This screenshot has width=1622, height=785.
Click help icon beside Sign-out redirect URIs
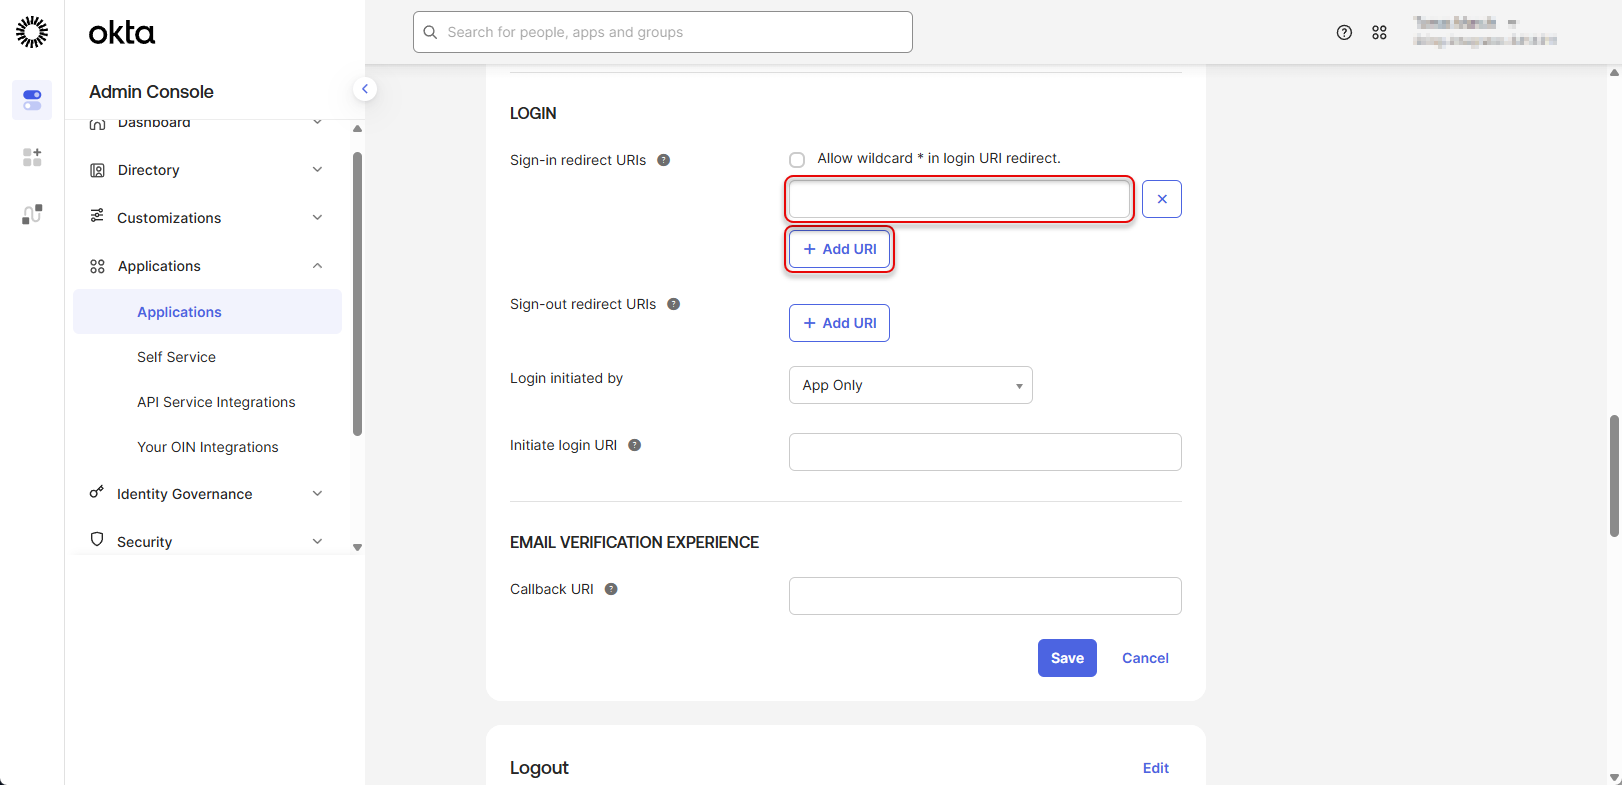(673, 304)
